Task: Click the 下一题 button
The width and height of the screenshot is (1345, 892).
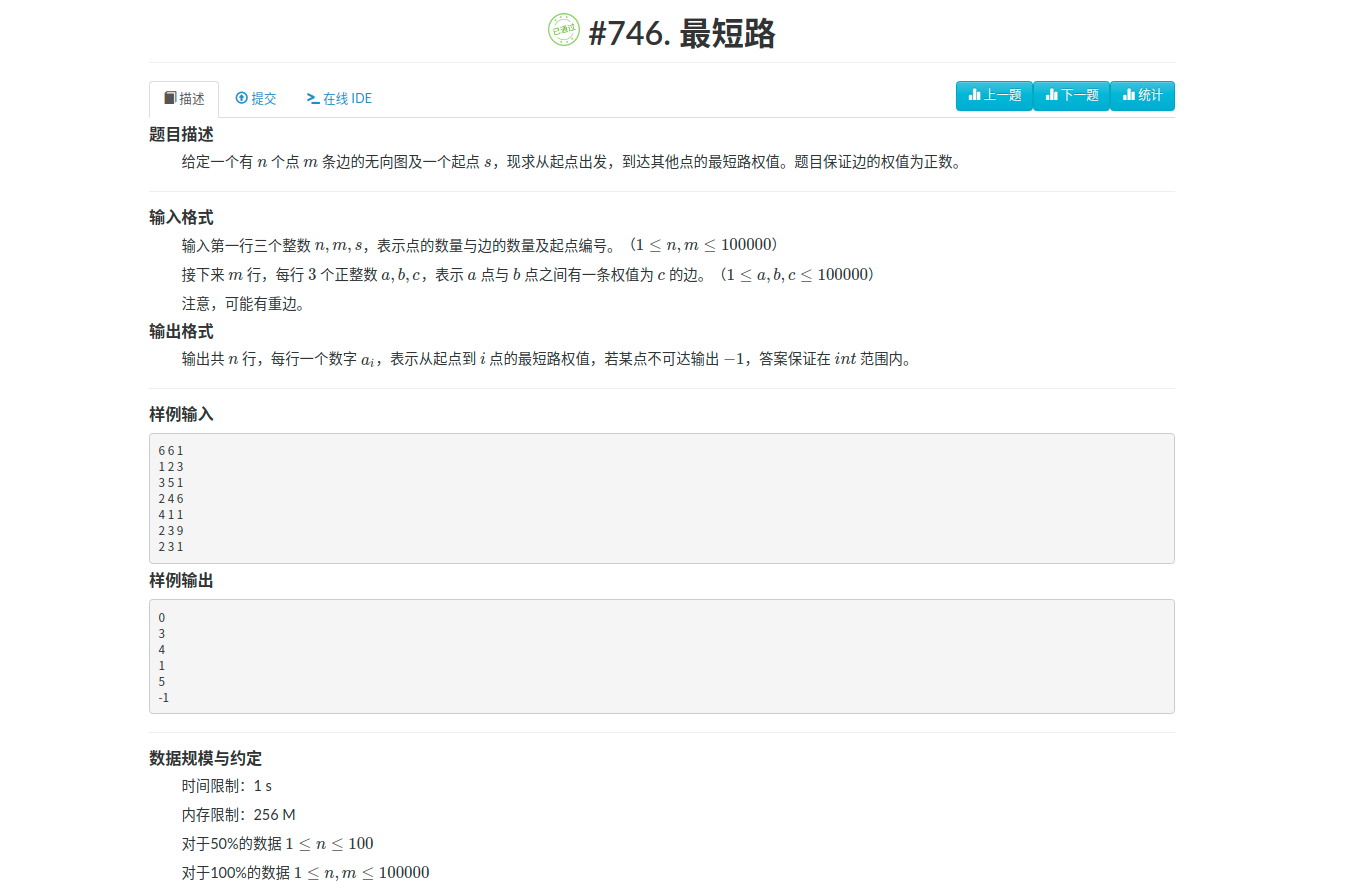Action: (1071, 95)
